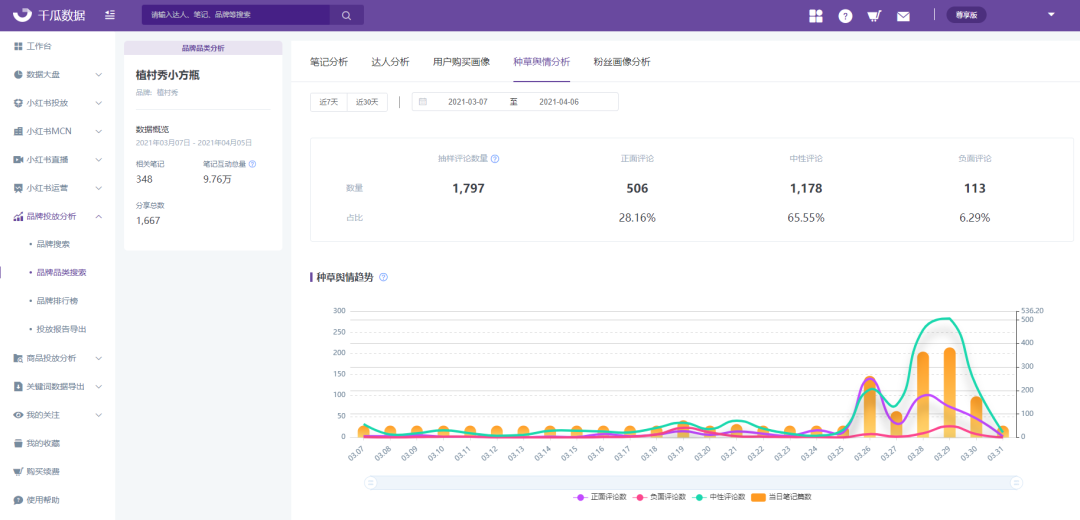
Task: Open the account dropdown arrow
Action: (1051, 14)
